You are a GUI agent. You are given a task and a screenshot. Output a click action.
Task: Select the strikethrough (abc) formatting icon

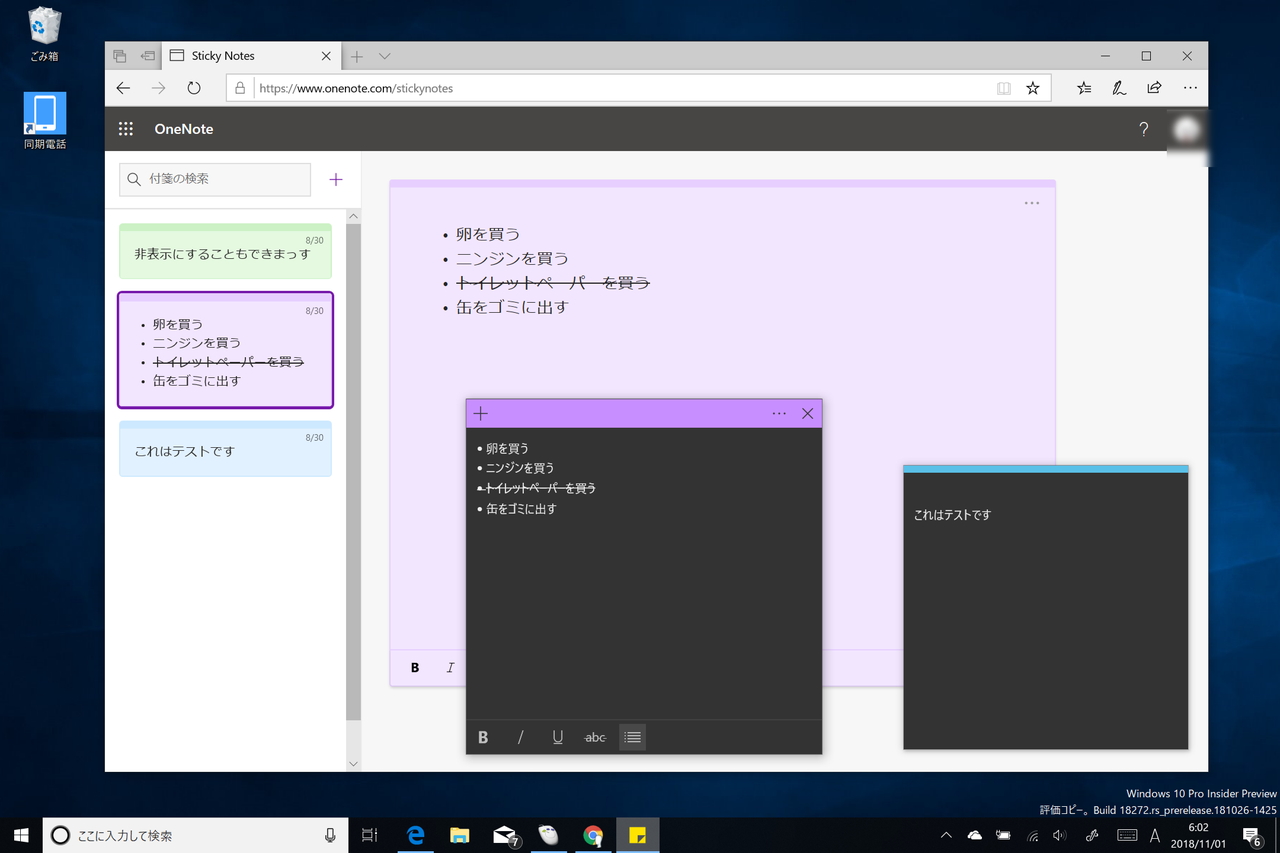pos(595,737)
